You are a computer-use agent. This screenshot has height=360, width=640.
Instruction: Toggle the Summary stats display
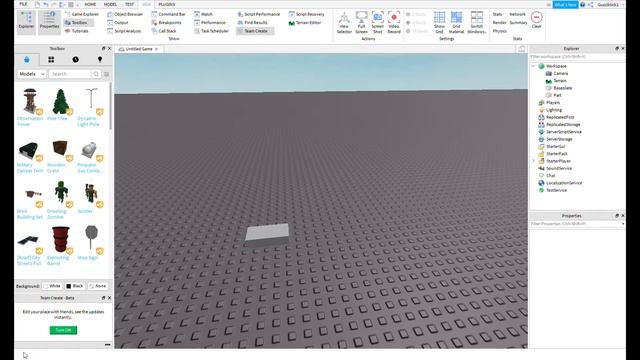[x=518, y=22]
